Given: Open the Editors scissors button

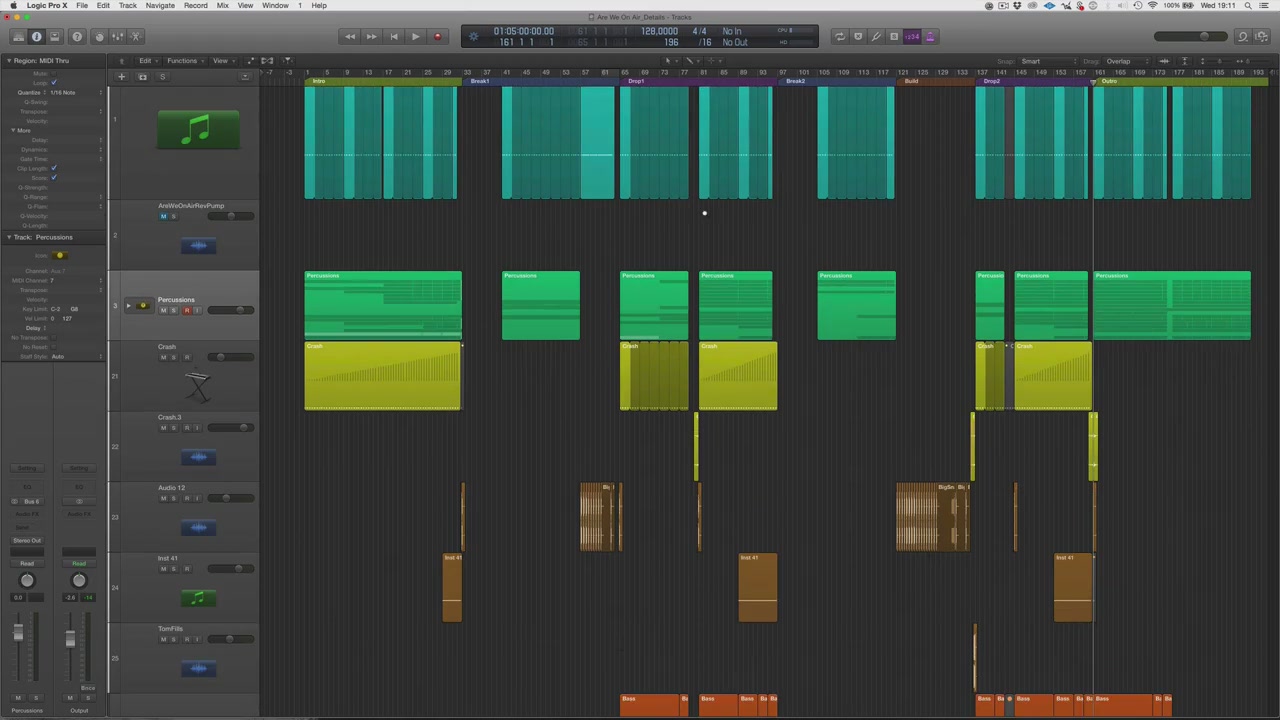Looking at the screenshot, I should click(x=136, y=37).
